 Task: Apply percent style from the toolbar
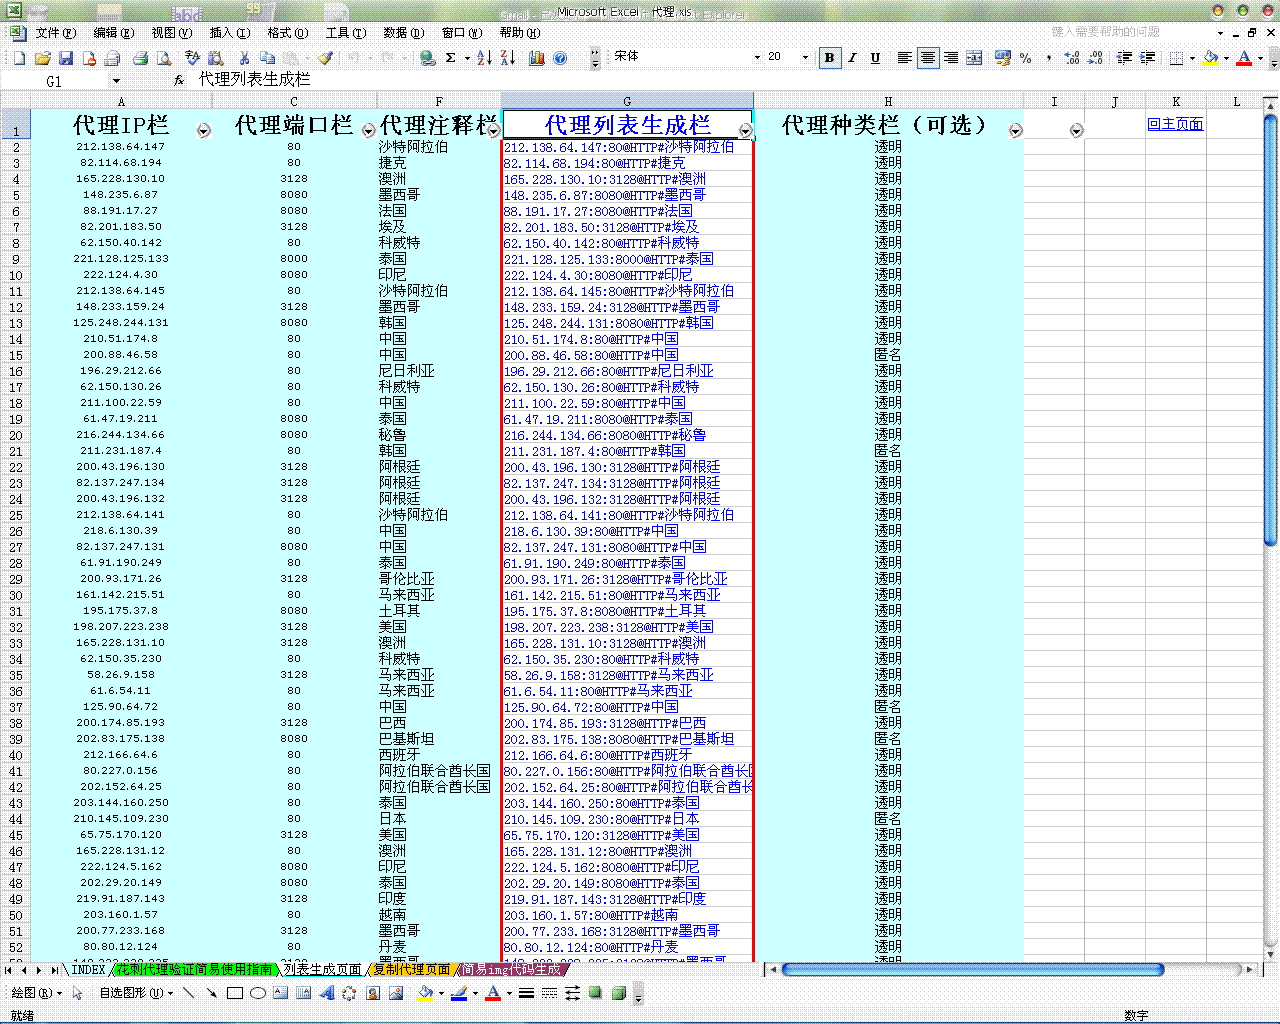(x=1026, y=58)
